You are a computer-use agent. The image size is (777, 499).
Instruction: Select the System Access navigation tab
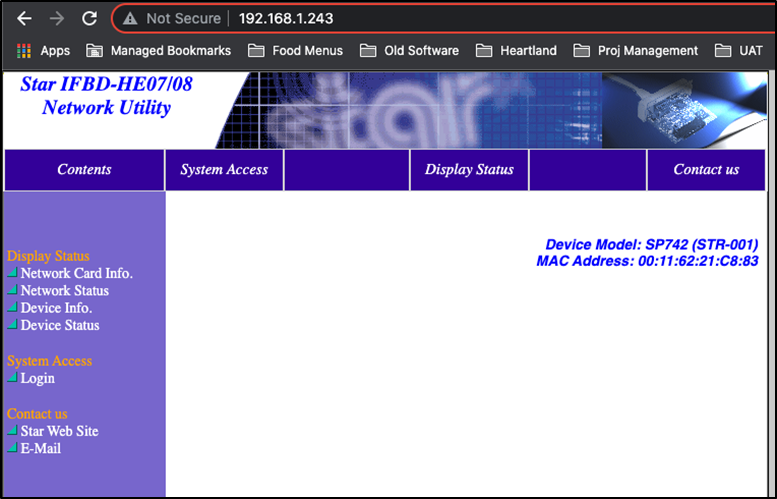(224, 169)
